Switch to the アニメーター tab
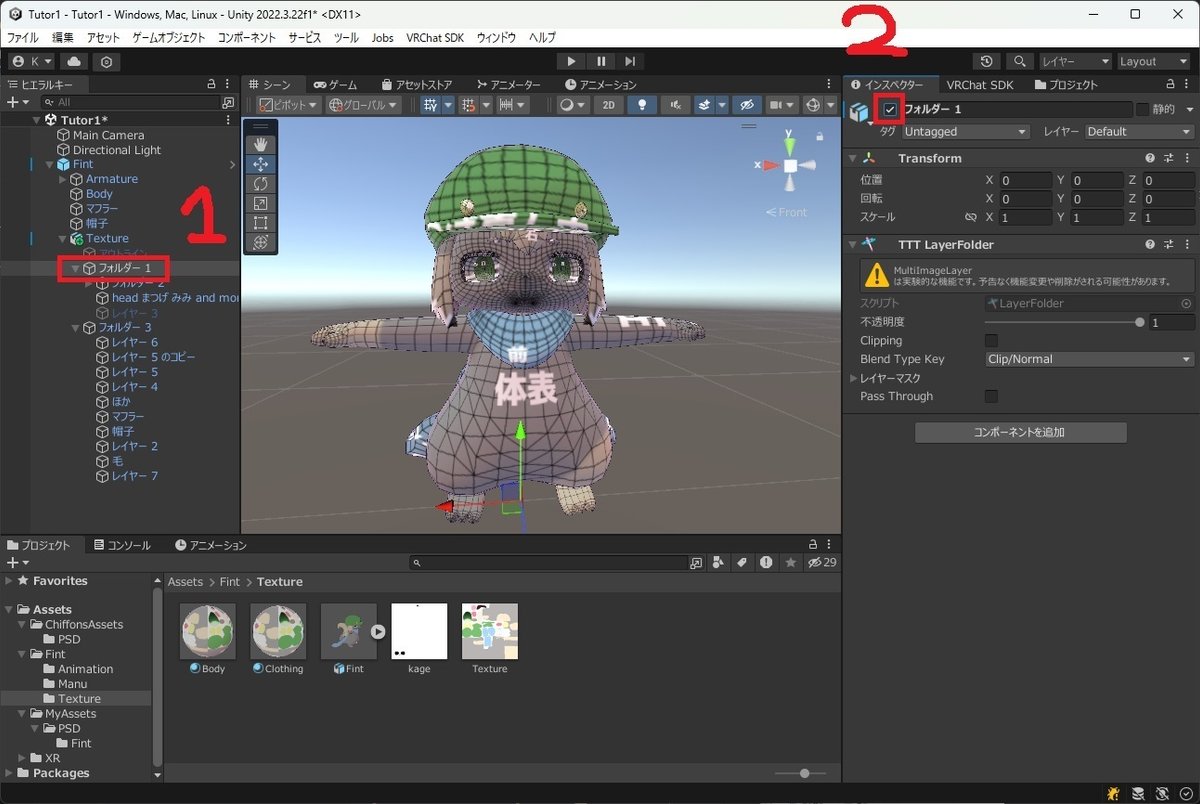This screenshot has width=1200, height=804. click(x=509, y=85)
